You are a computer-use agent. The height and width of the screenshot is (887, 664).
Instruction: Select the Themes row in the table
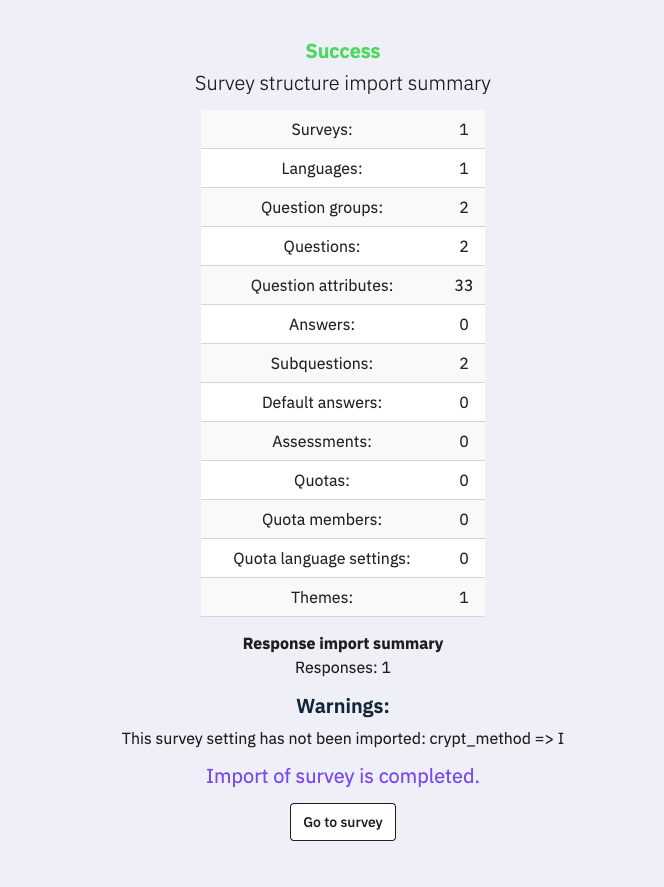[343, 598]
